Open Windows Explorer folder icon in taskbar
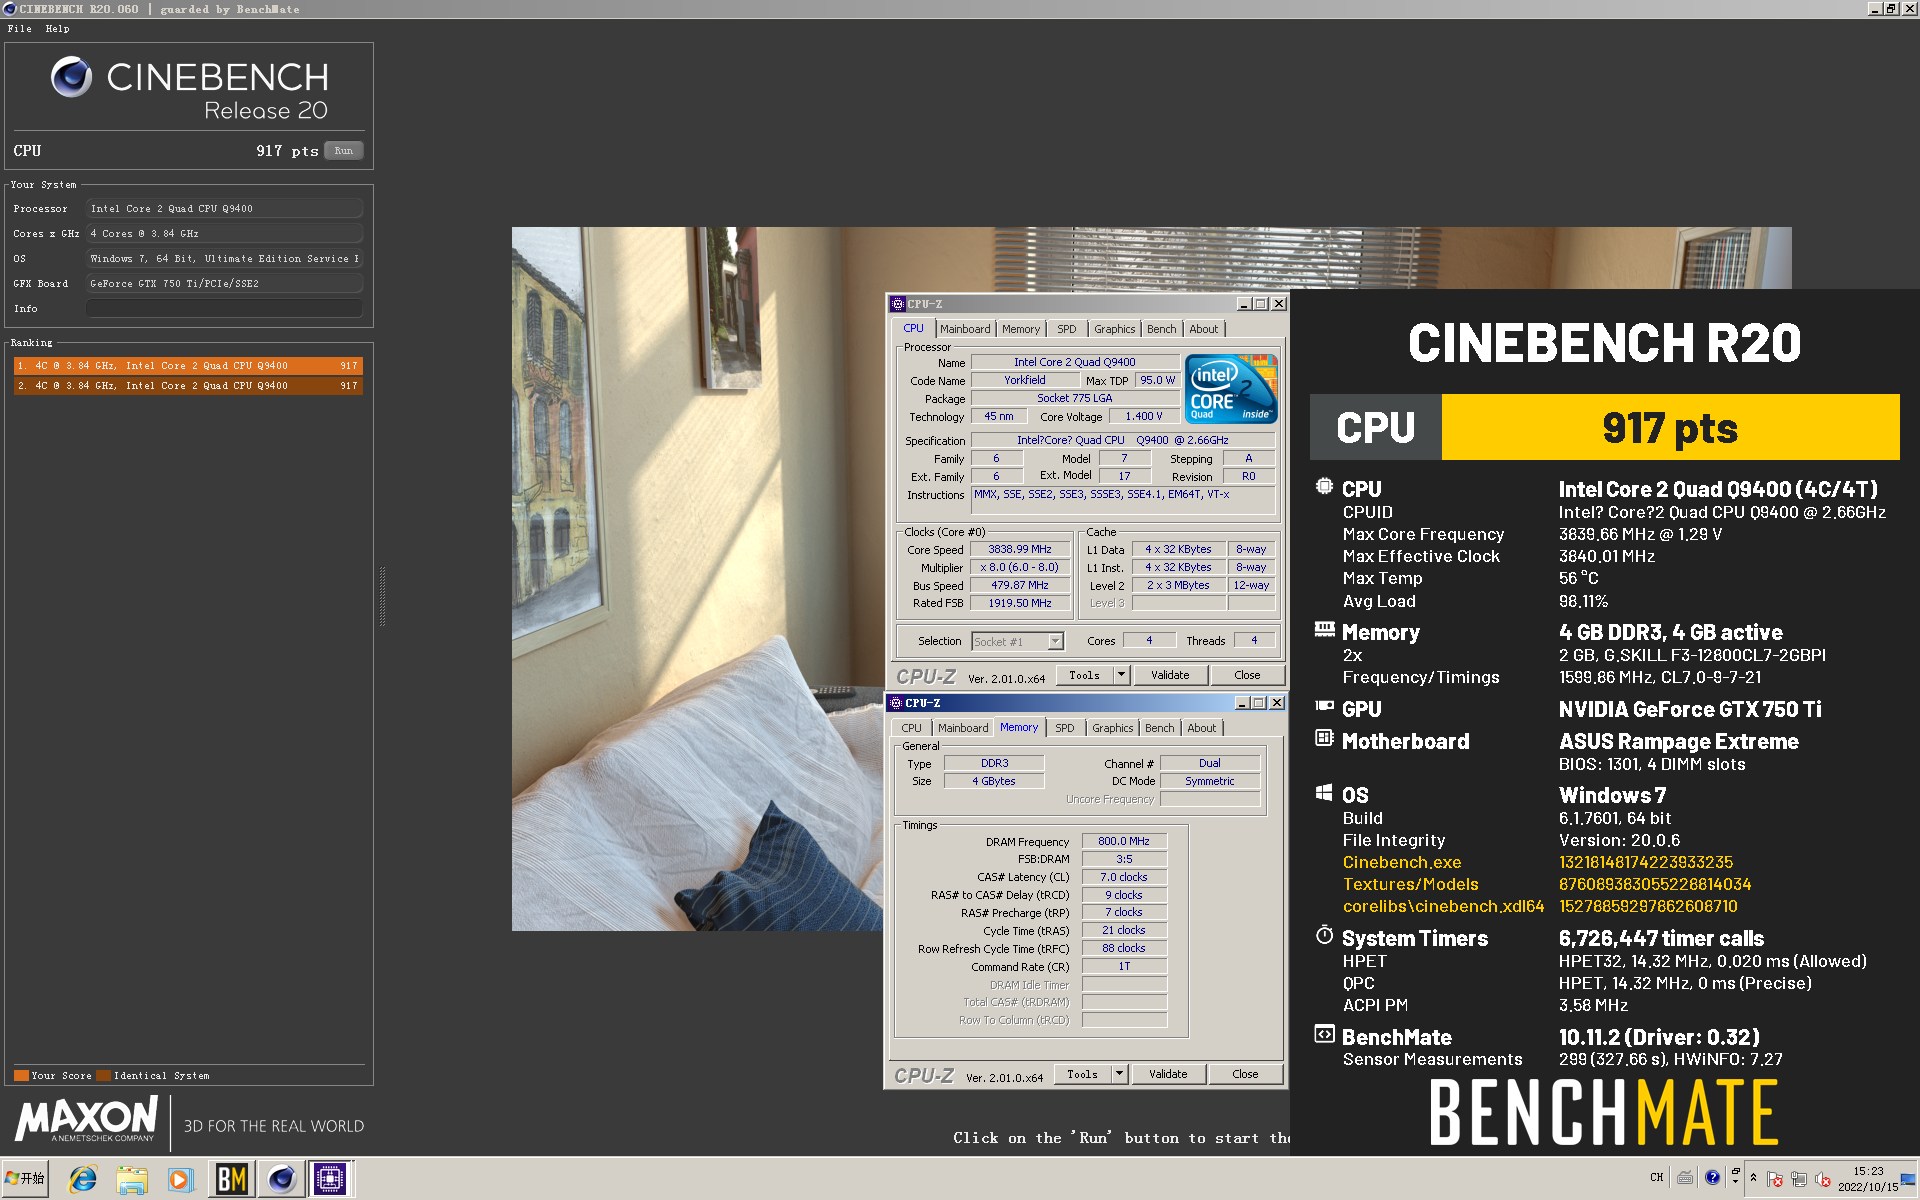Image resolution: width=1920 pixels, height=1200 pixels. click(132, 1179)
